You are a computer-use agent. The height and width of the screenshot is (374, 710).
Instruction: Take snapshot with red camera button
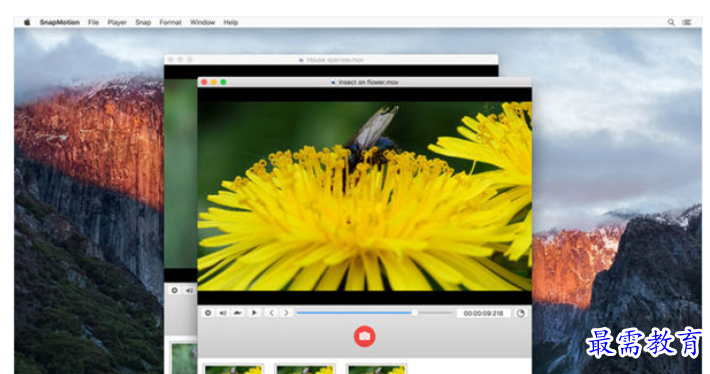pyautogui.click(x=365, y=336)
